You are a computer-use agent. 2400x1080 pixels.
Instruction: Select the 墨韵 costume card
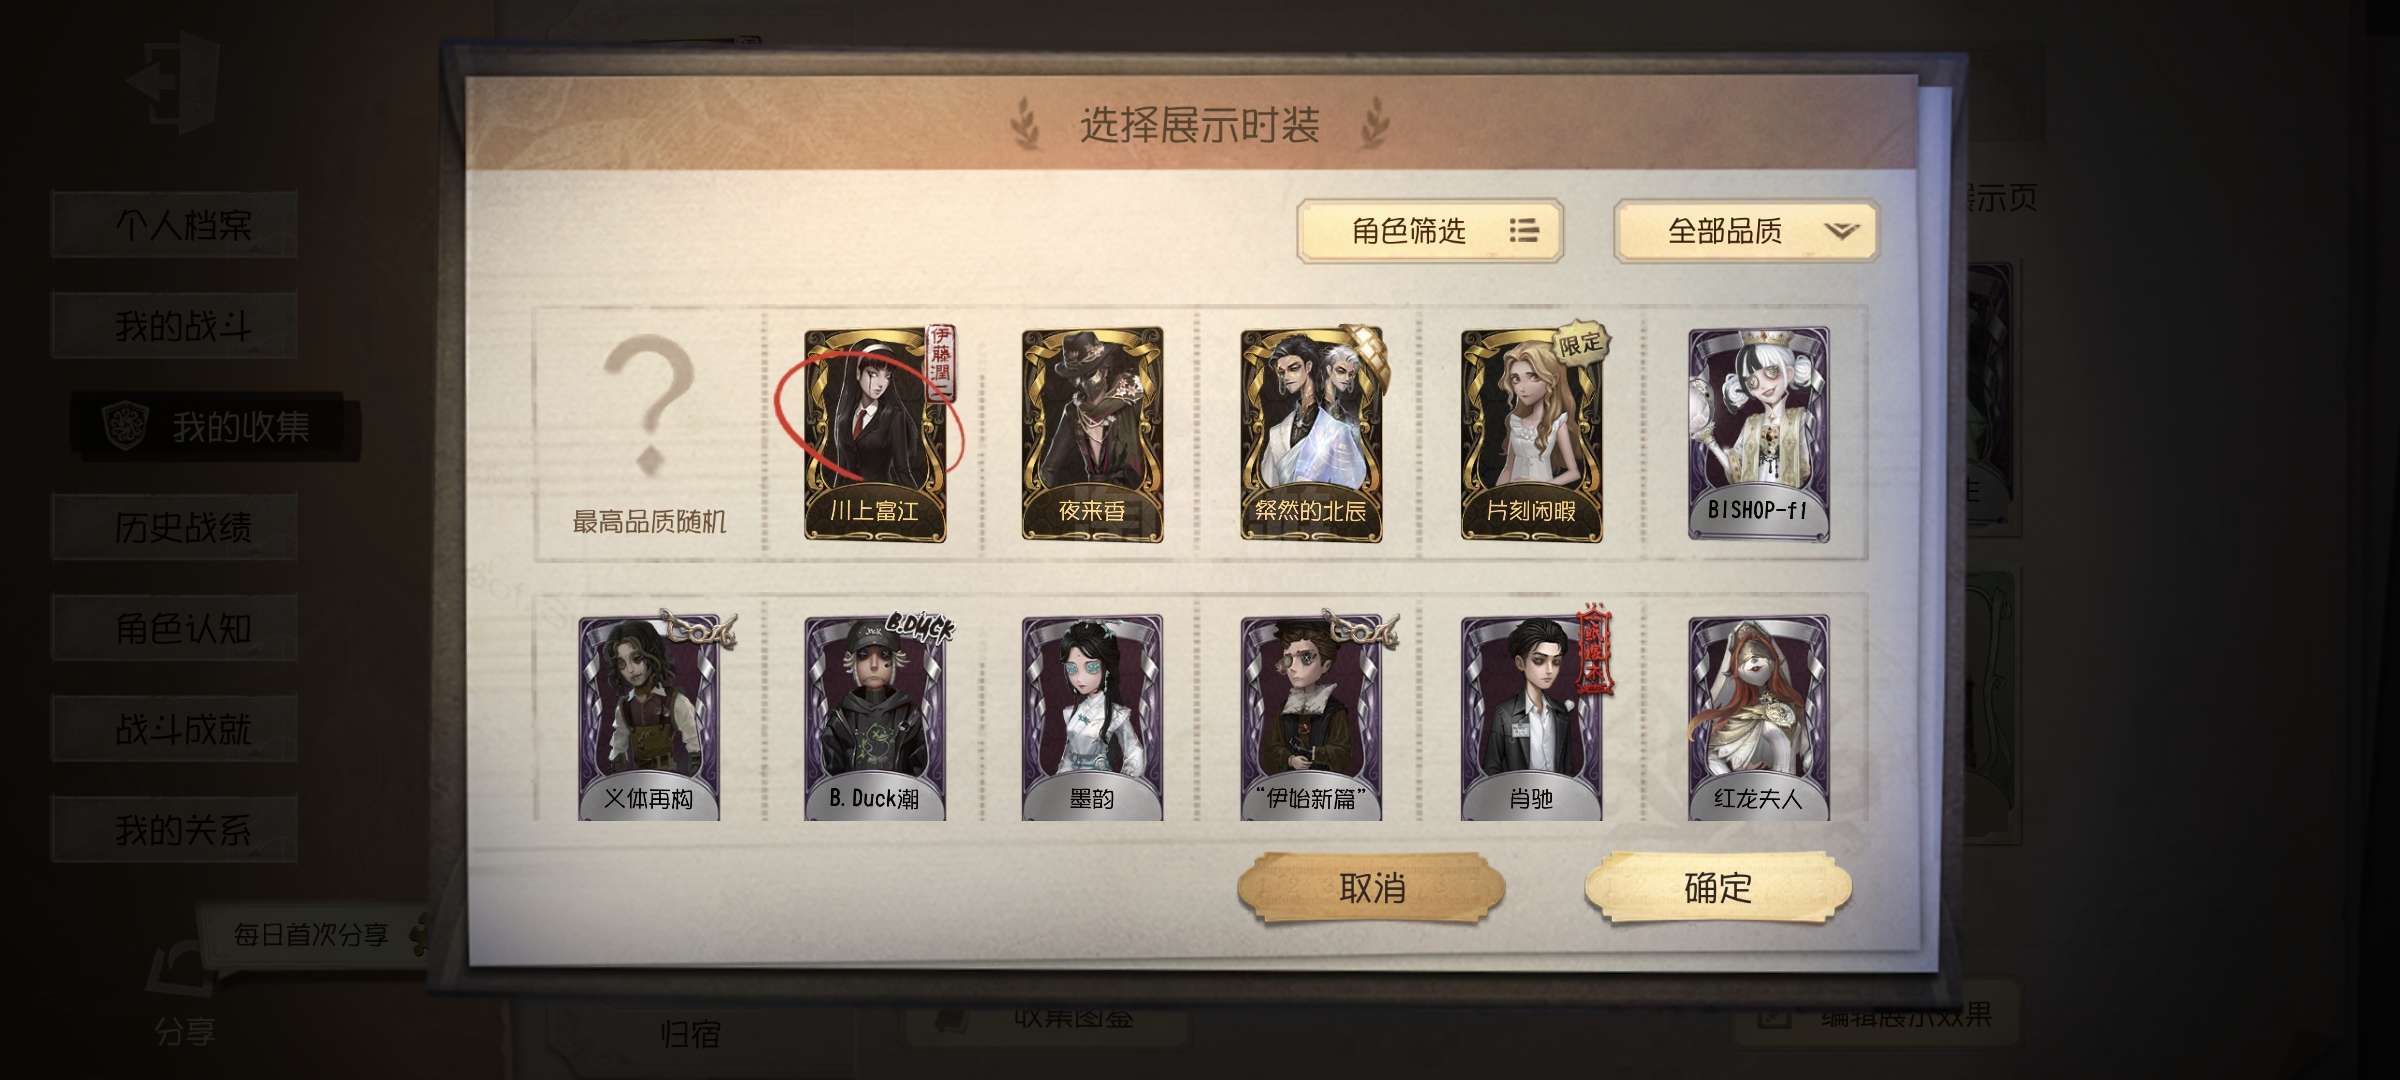pyautogui.click(x=1092, y=718)
